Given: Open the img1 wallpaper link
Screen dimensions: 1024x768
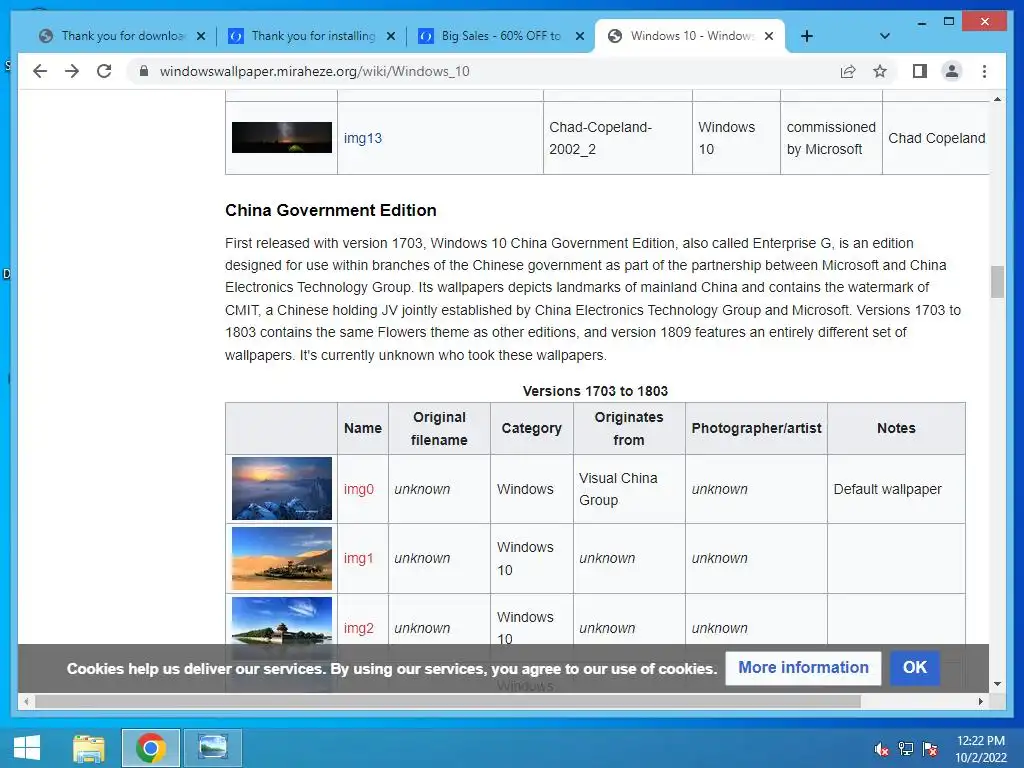Looking at the screenshot, I should (x=358, y=558).
